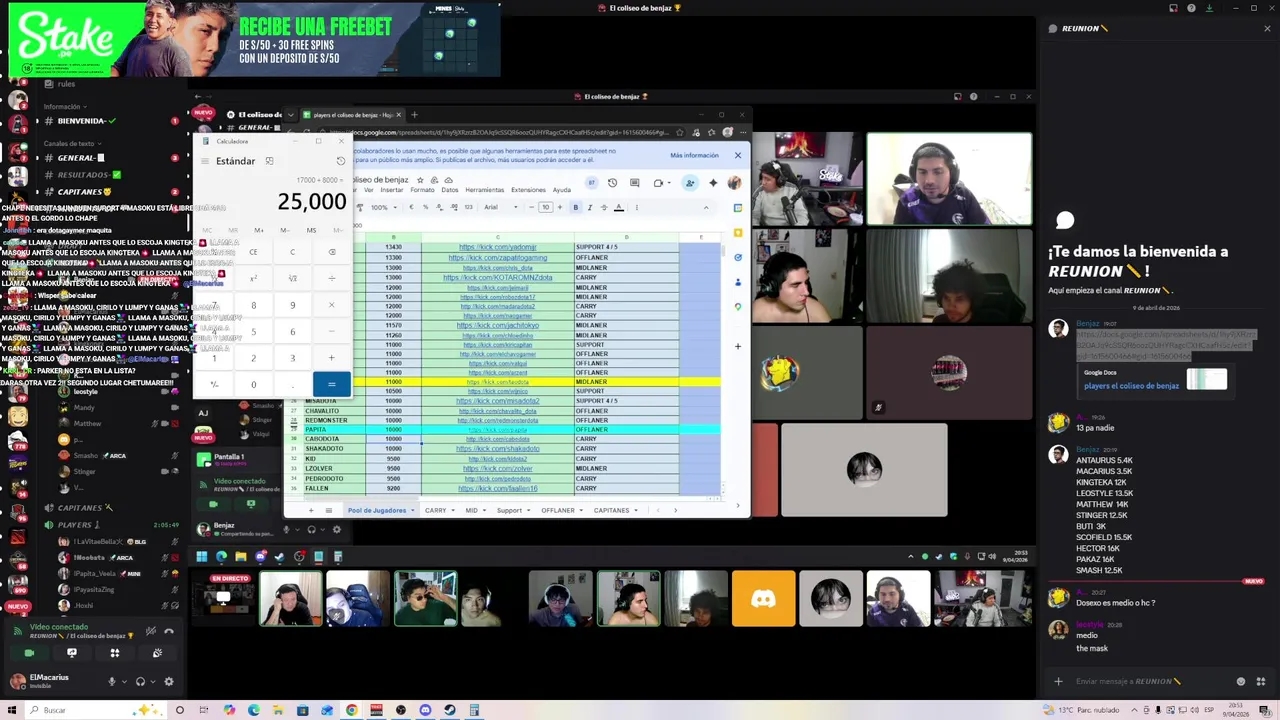Click the calculator backspace key
Image resolution: width=1280 pixels, height=720 pixels.
[x=332, y=252]
